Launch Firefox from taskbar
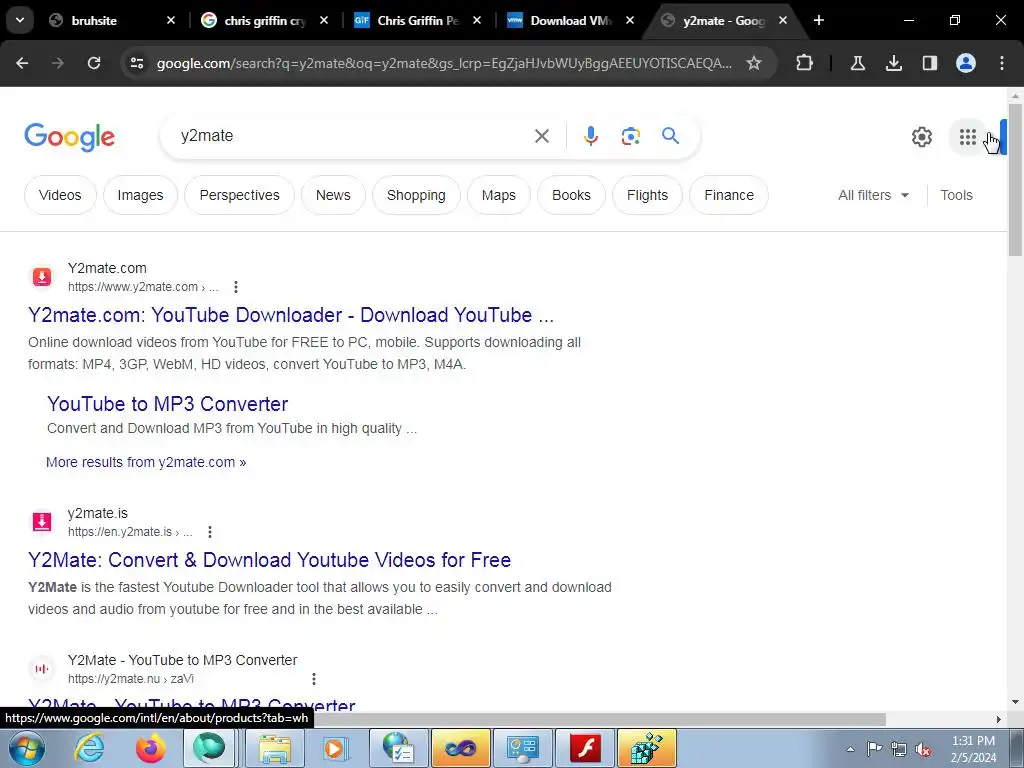Image resolution: width=1024 pixels, height=768 pixels. [150, 748]
